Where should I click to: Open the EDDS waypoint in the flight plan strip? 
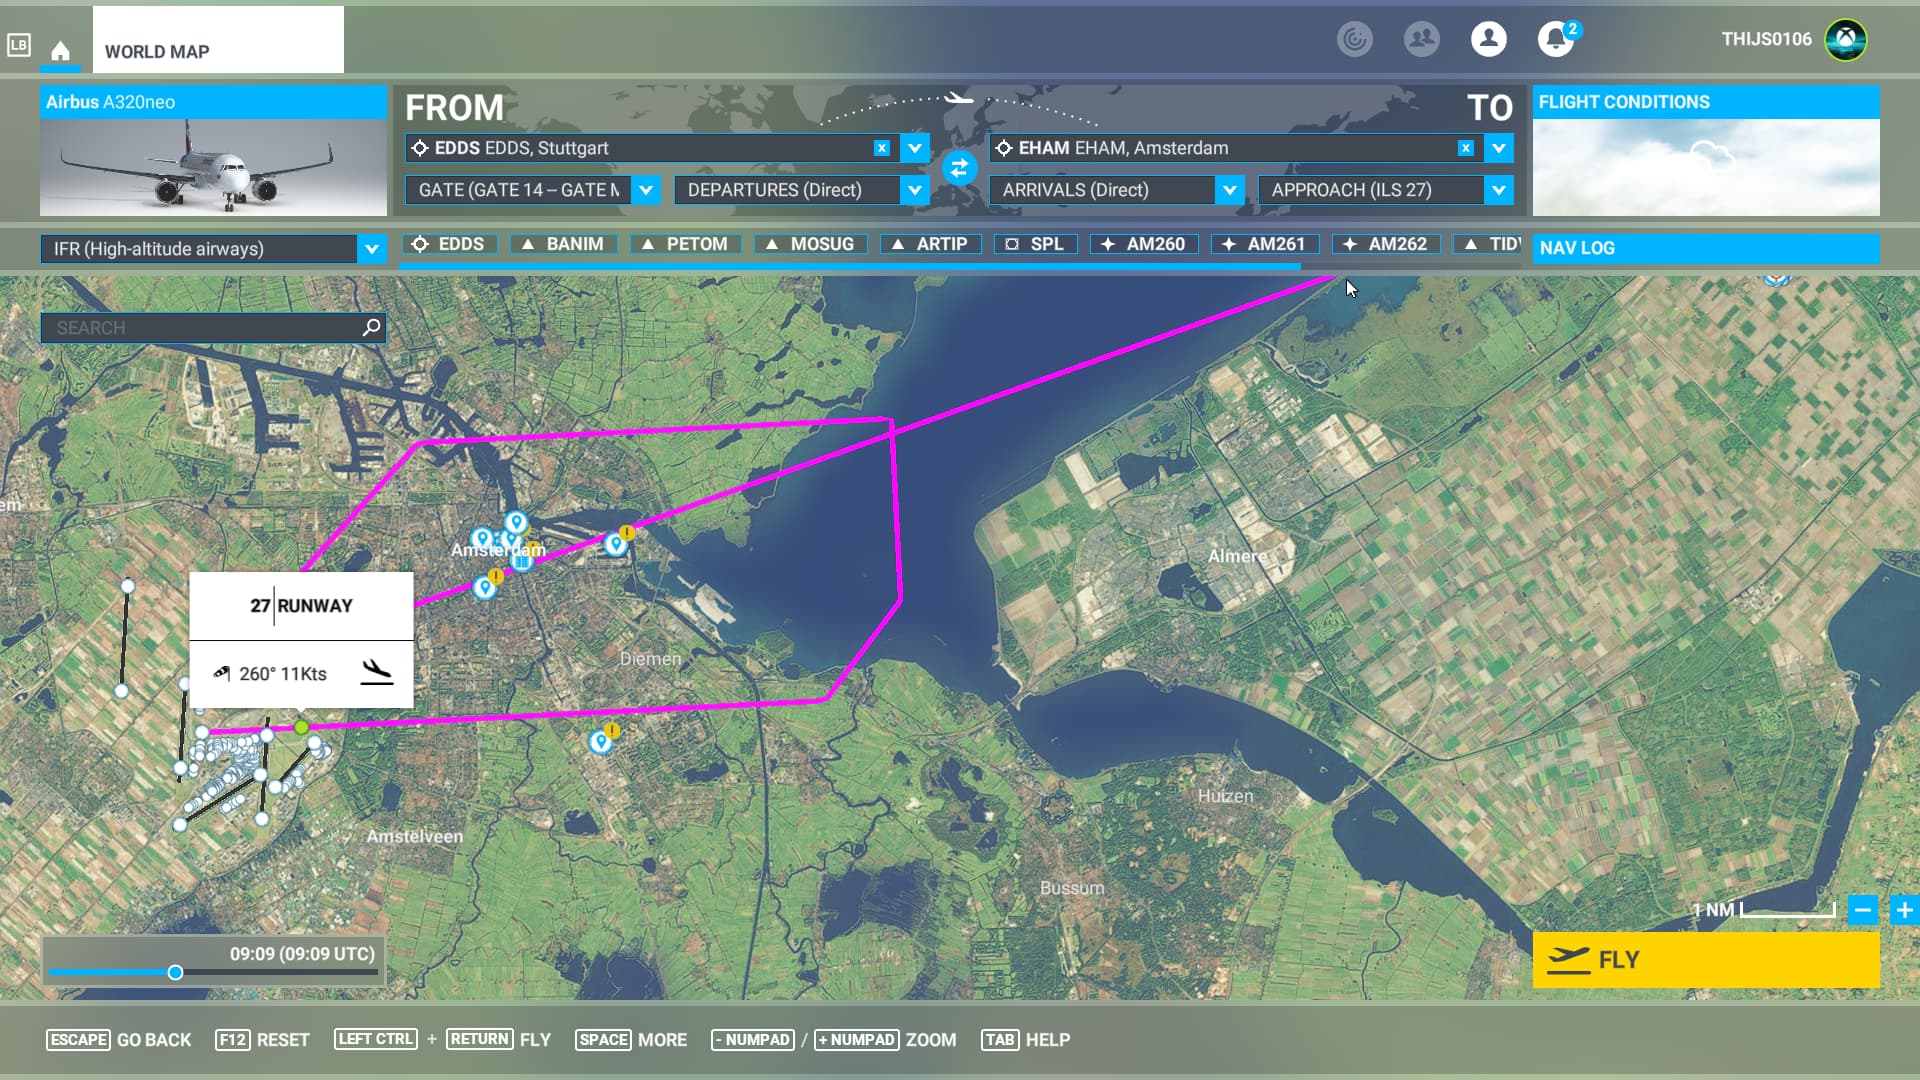(449, 243)
